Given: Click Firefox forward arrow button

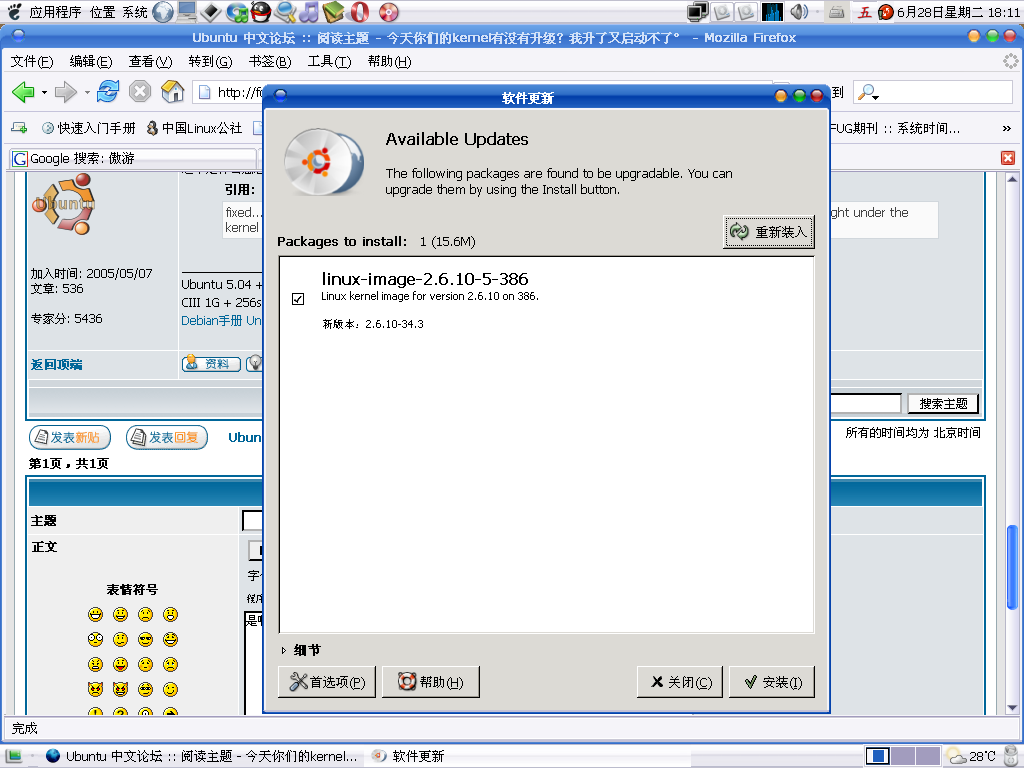Looking at the screenshot, I should (65, 92).
